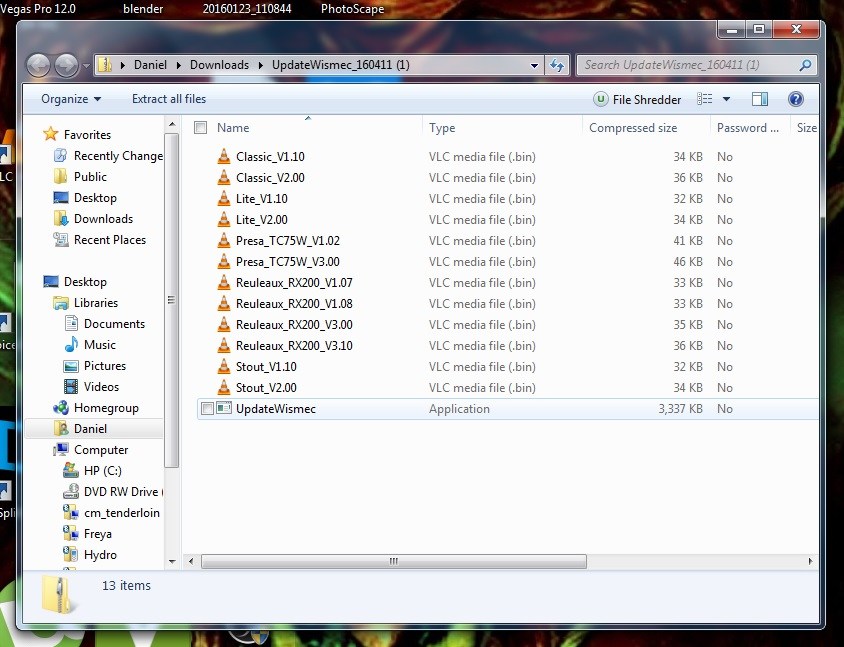Open the Music library icon
The width and height of the screenshot is (844, 647).
tap(71, 344)
